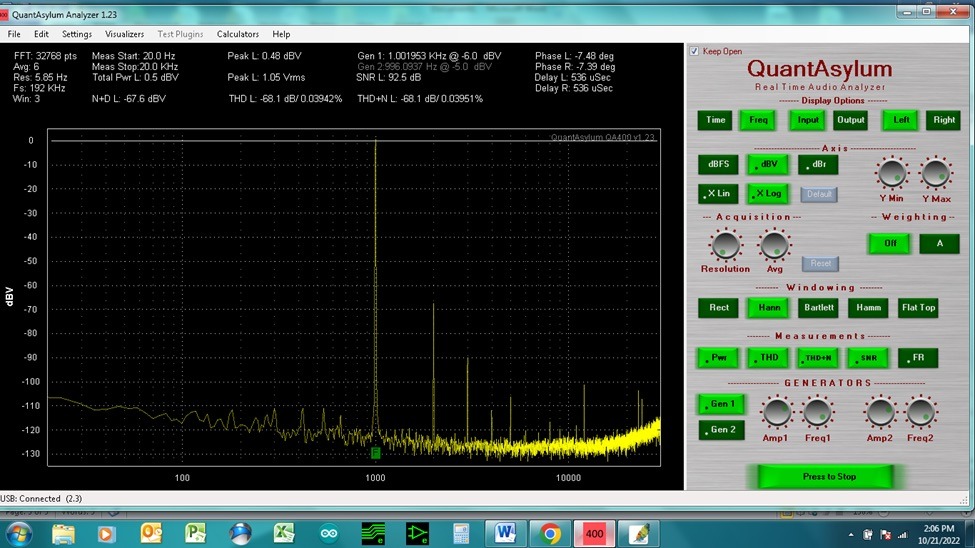Open the File menu
The image size is (975, 548).
coord(14,34)
